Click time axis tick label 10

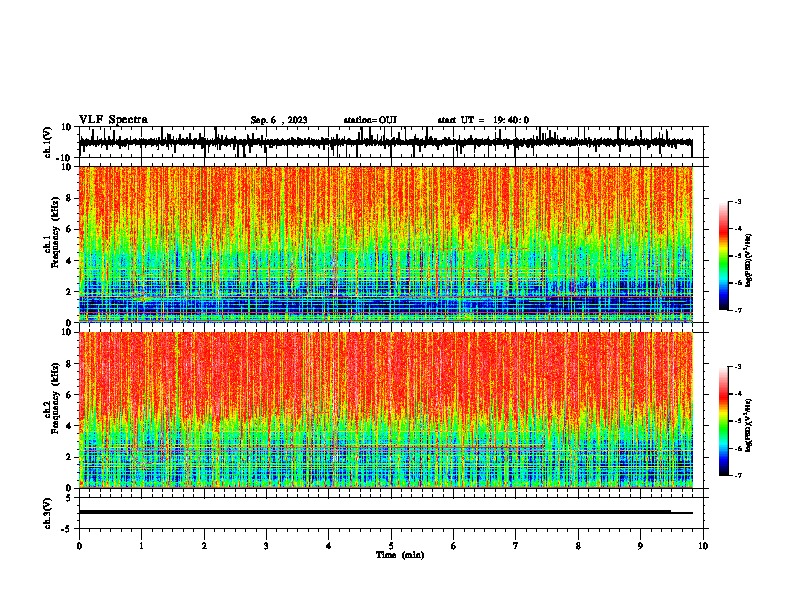coord(703,545)
